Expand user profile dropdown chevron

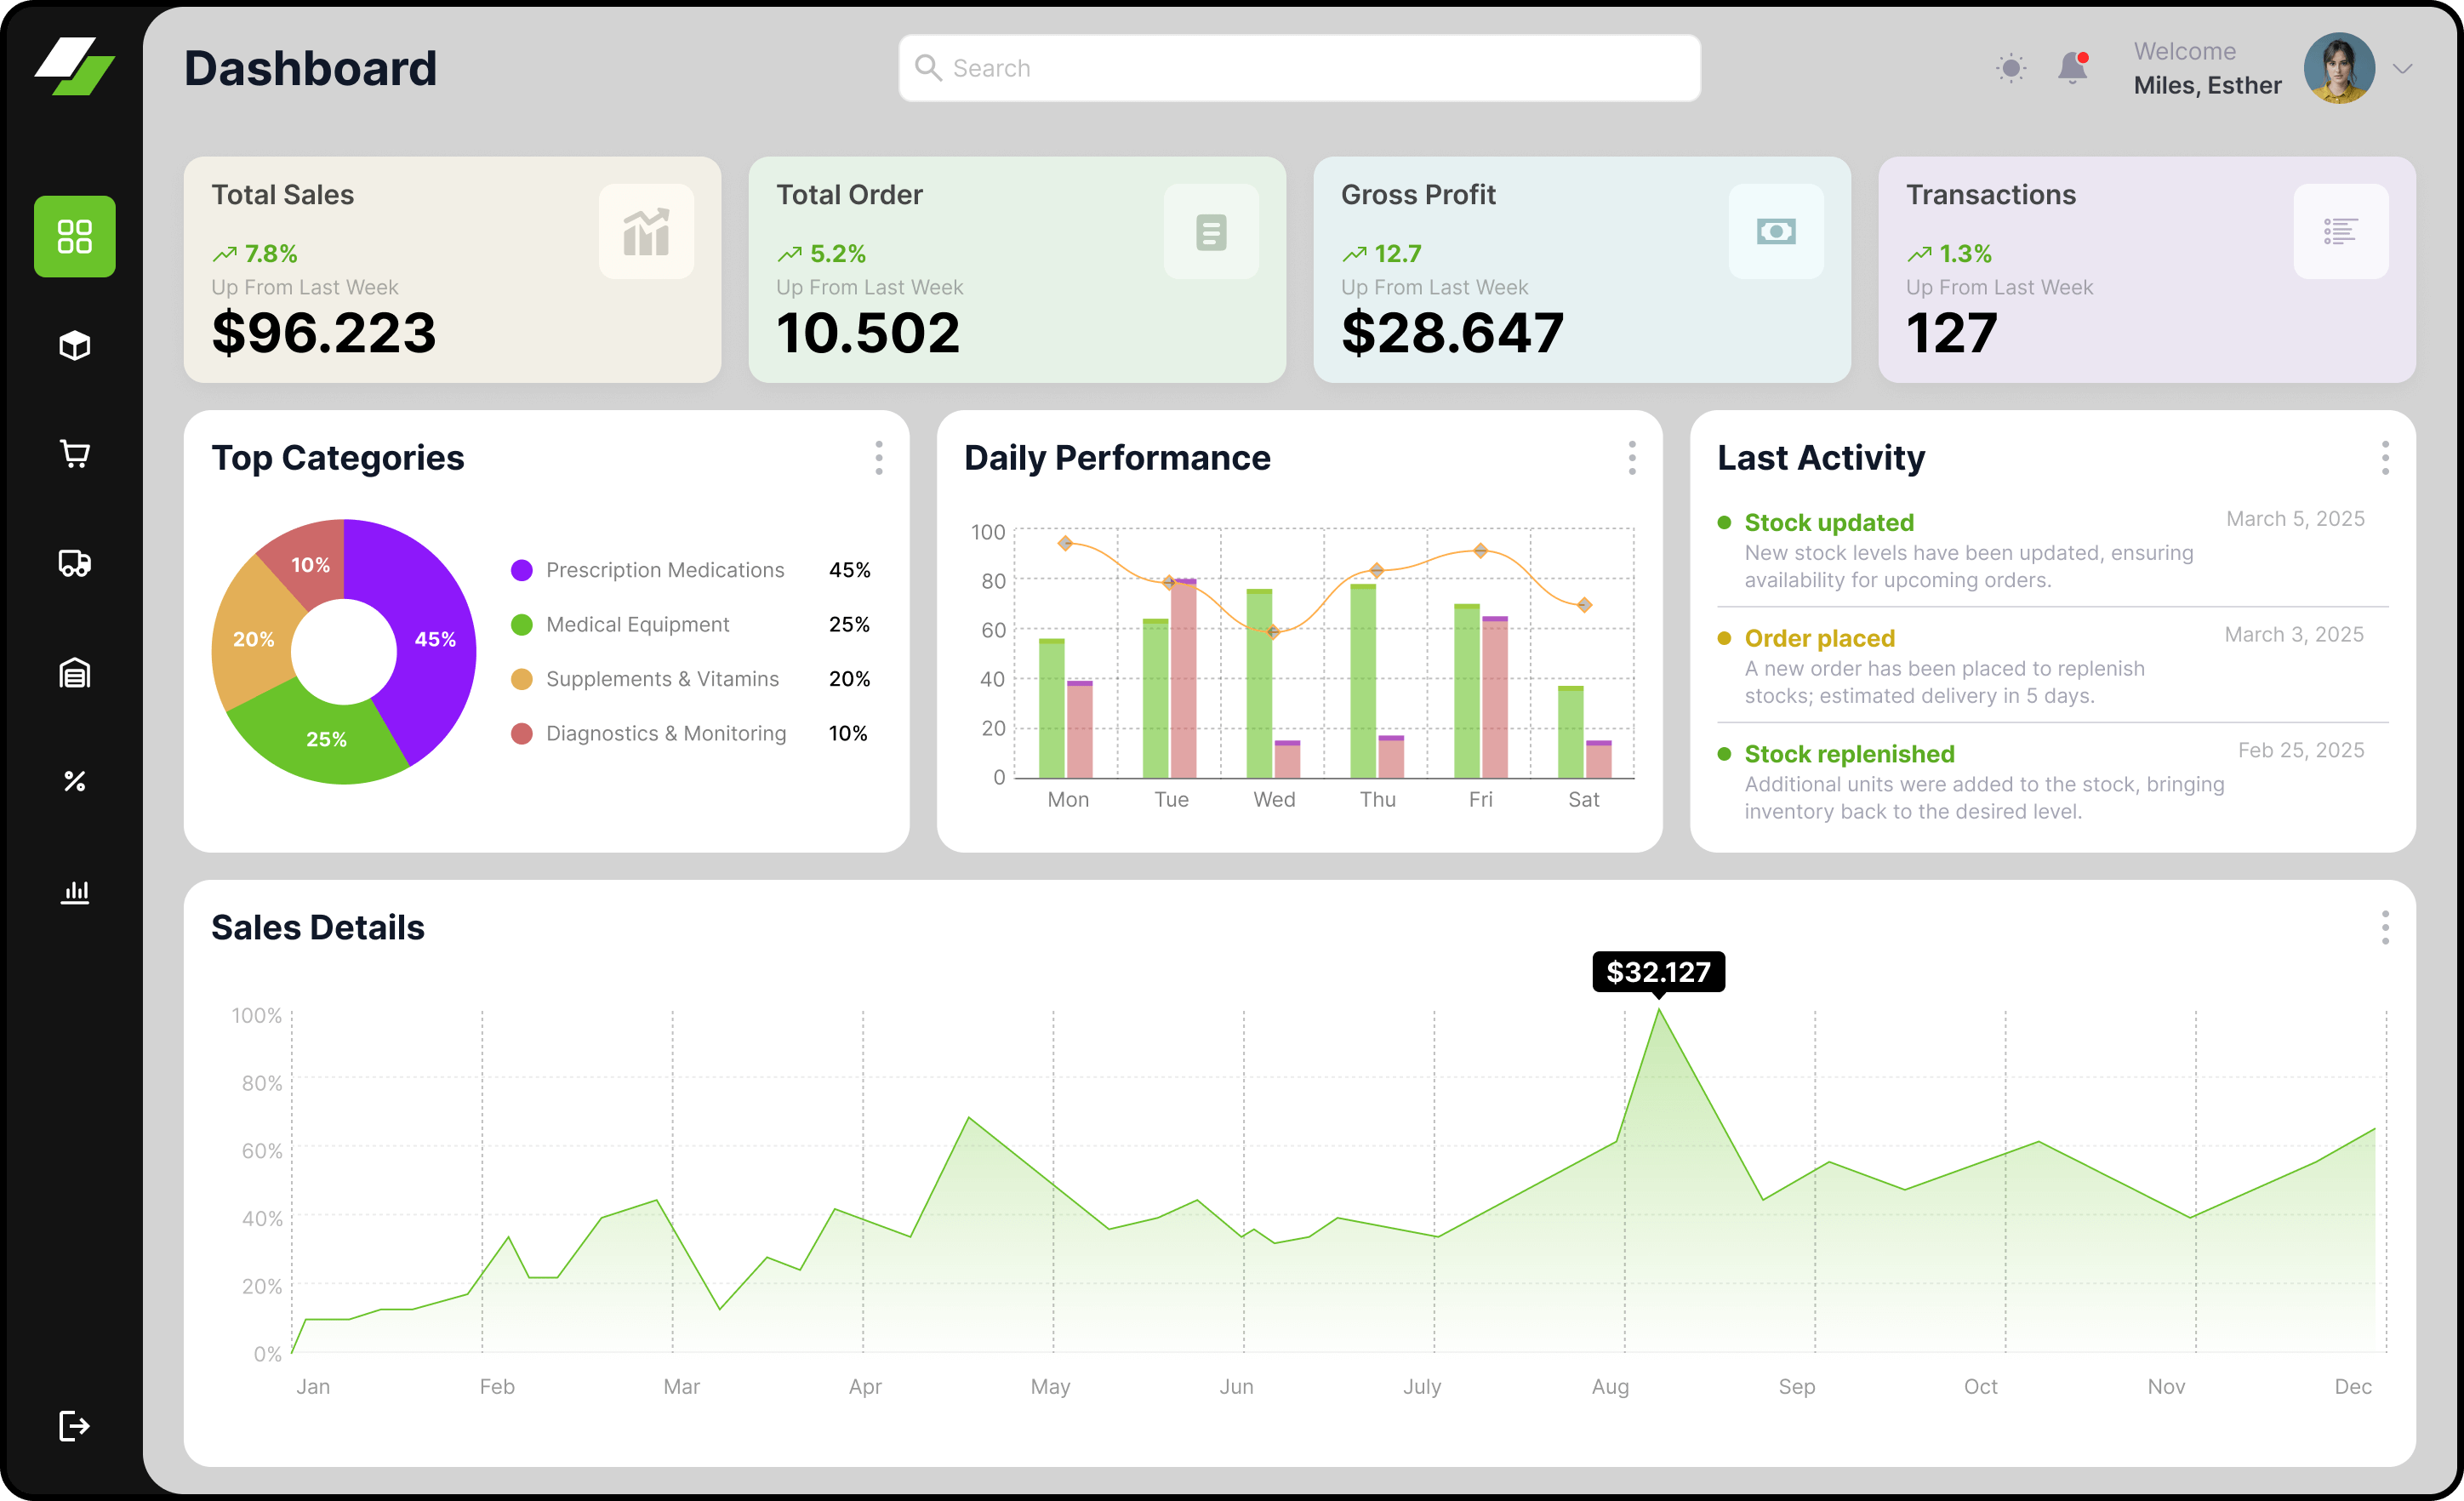pos(2402,68)
